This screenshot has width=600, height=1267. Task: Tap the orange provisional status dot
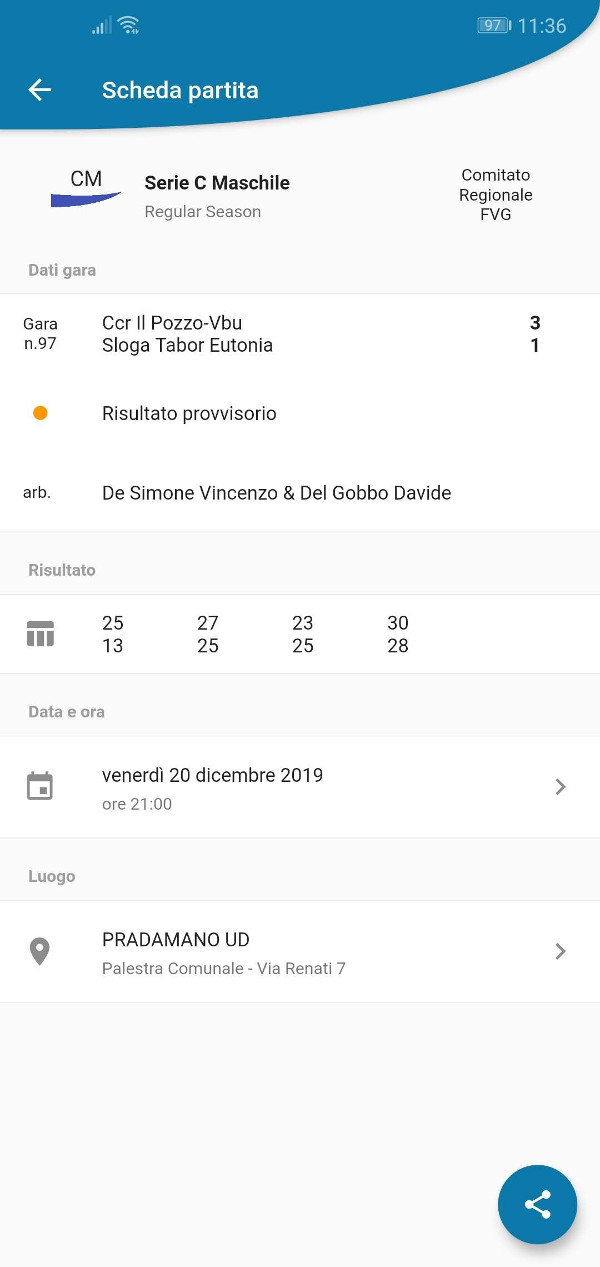coord(40,413)
